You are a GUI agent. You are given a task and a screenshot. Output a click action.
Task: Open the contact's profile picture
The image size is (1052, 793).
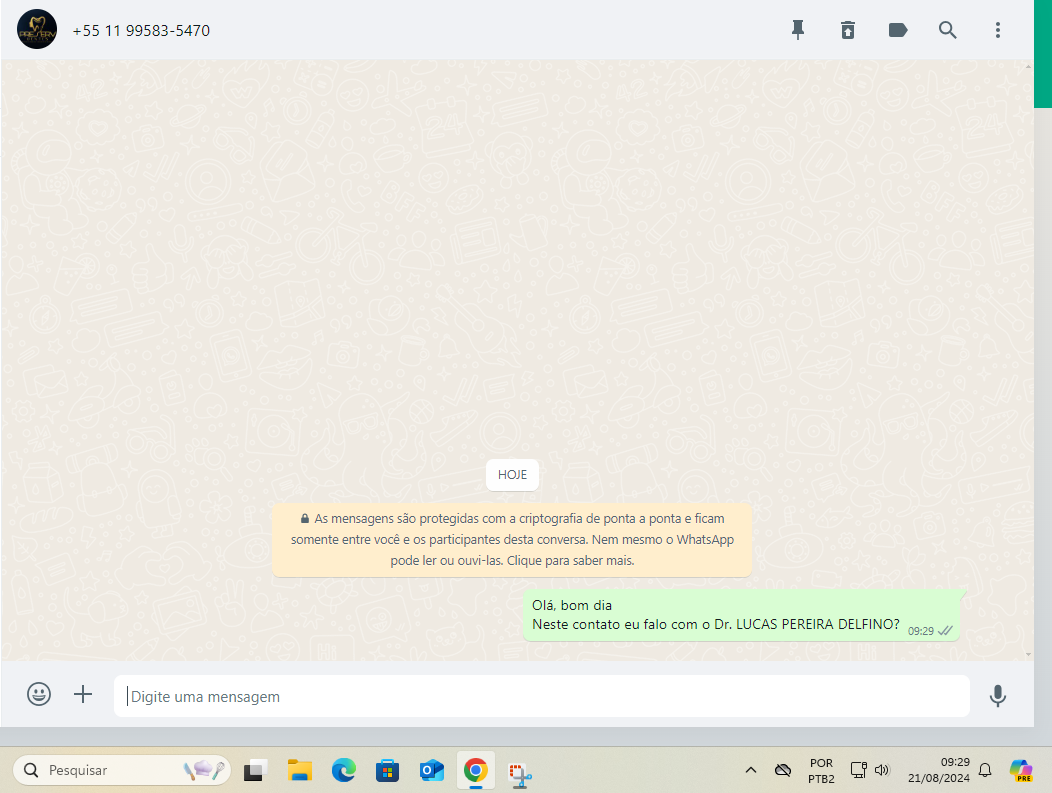pyautogui.click(x=37, y=30)
